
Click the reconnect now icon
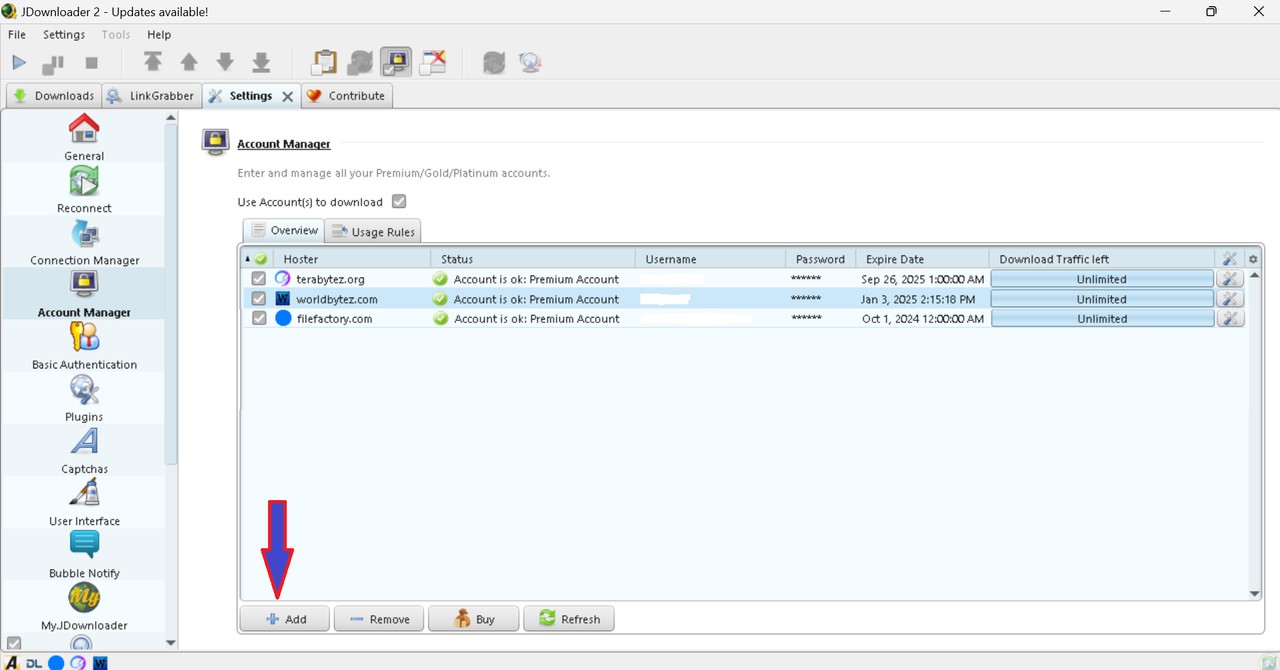point(493,62)
